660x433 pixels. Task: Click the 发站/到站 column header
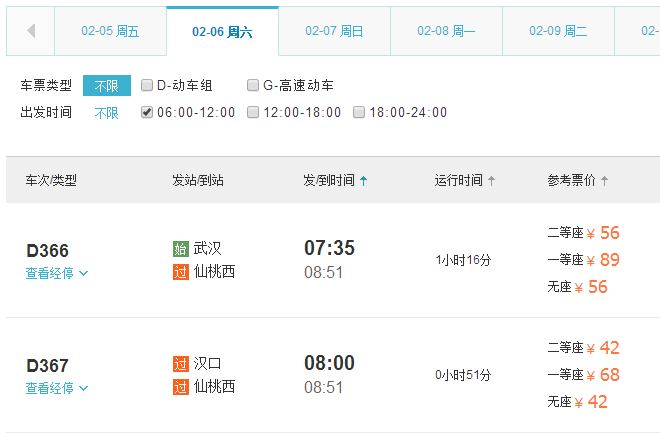(198, 181)
